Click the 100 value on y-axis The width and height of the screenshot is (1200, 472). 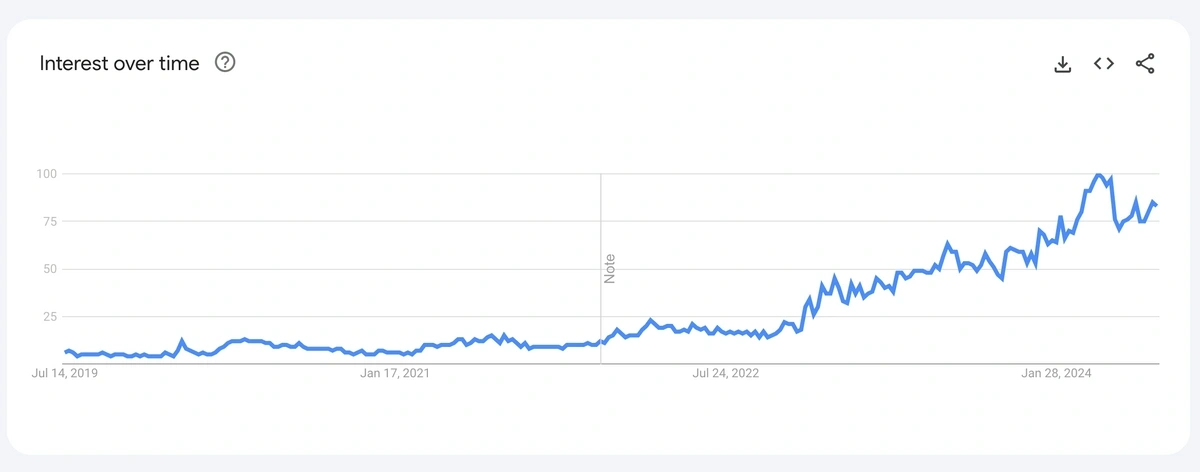coord(46,174)
